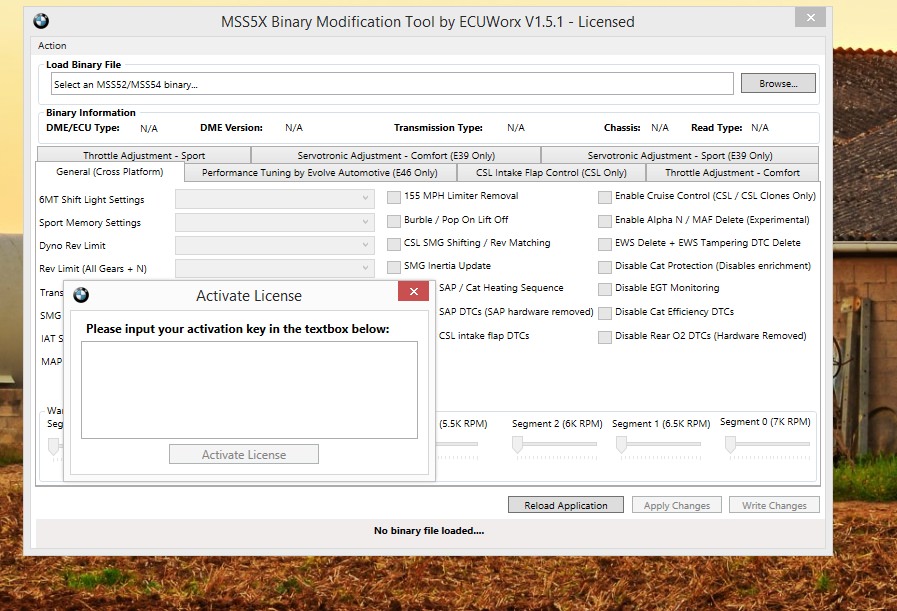Click the 'Read Type:' label
Viewport: 897px width, 611px height.
717,128
